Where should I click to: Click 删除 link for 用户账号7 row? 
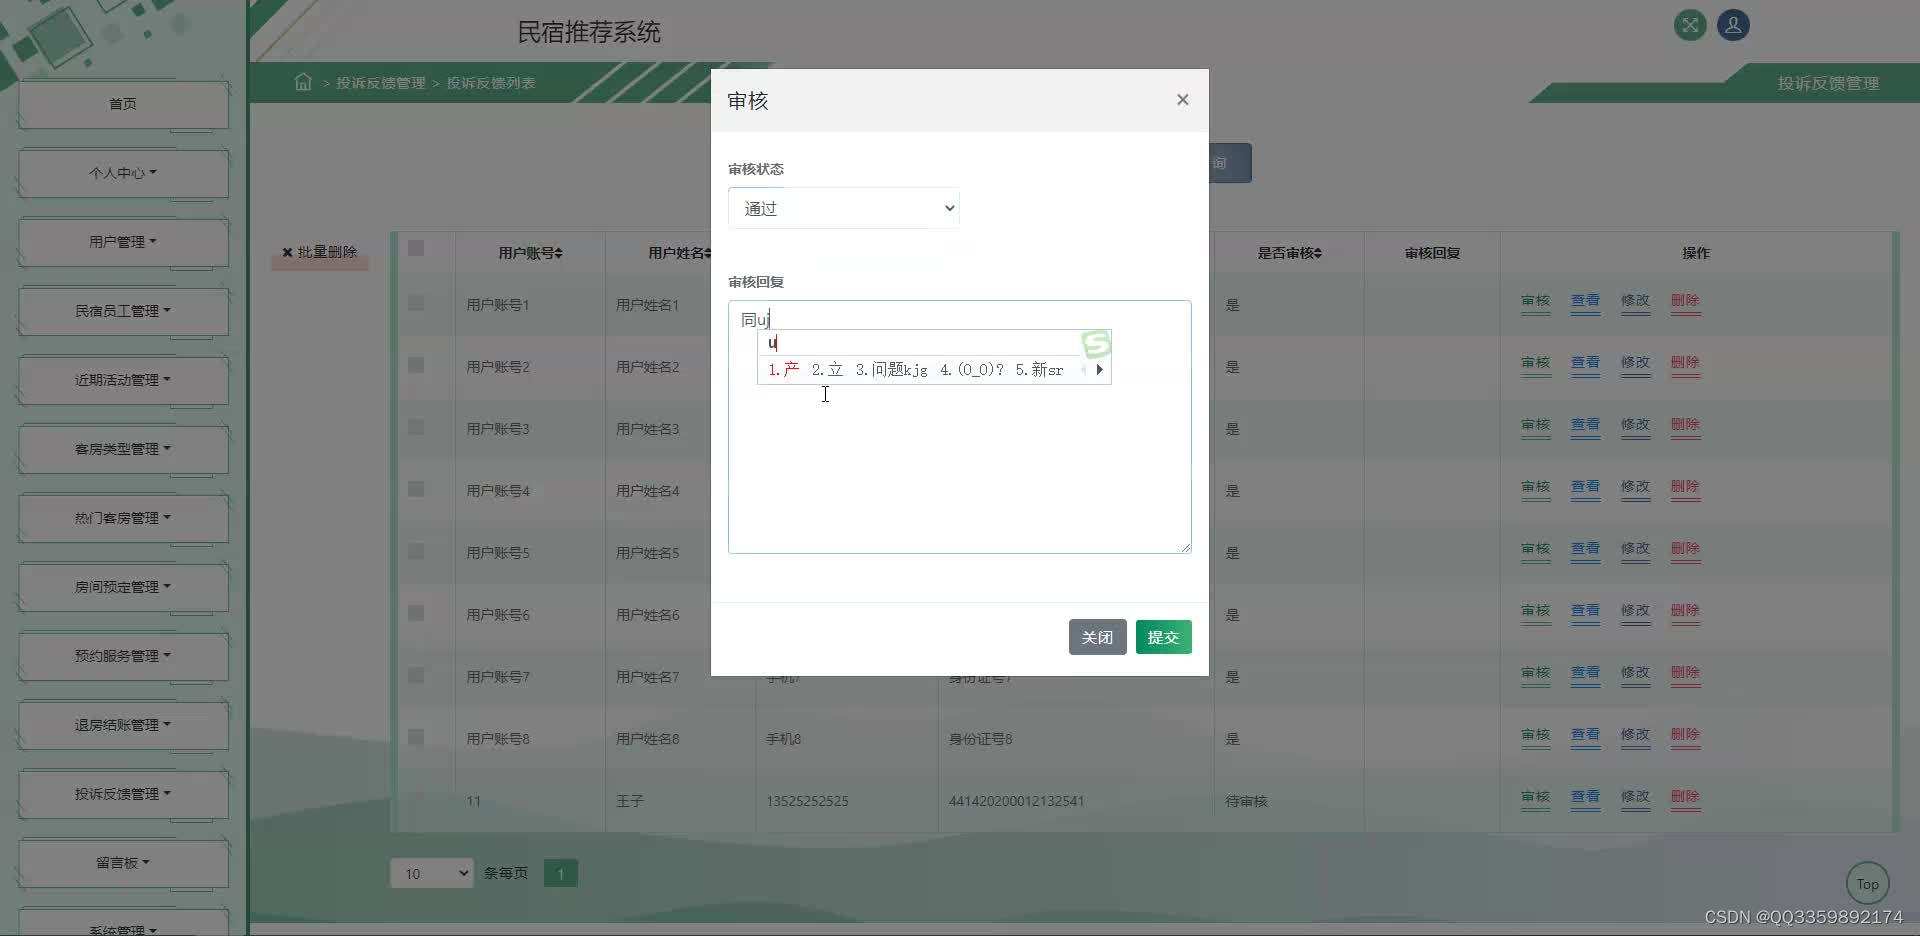coord(1685,673)
